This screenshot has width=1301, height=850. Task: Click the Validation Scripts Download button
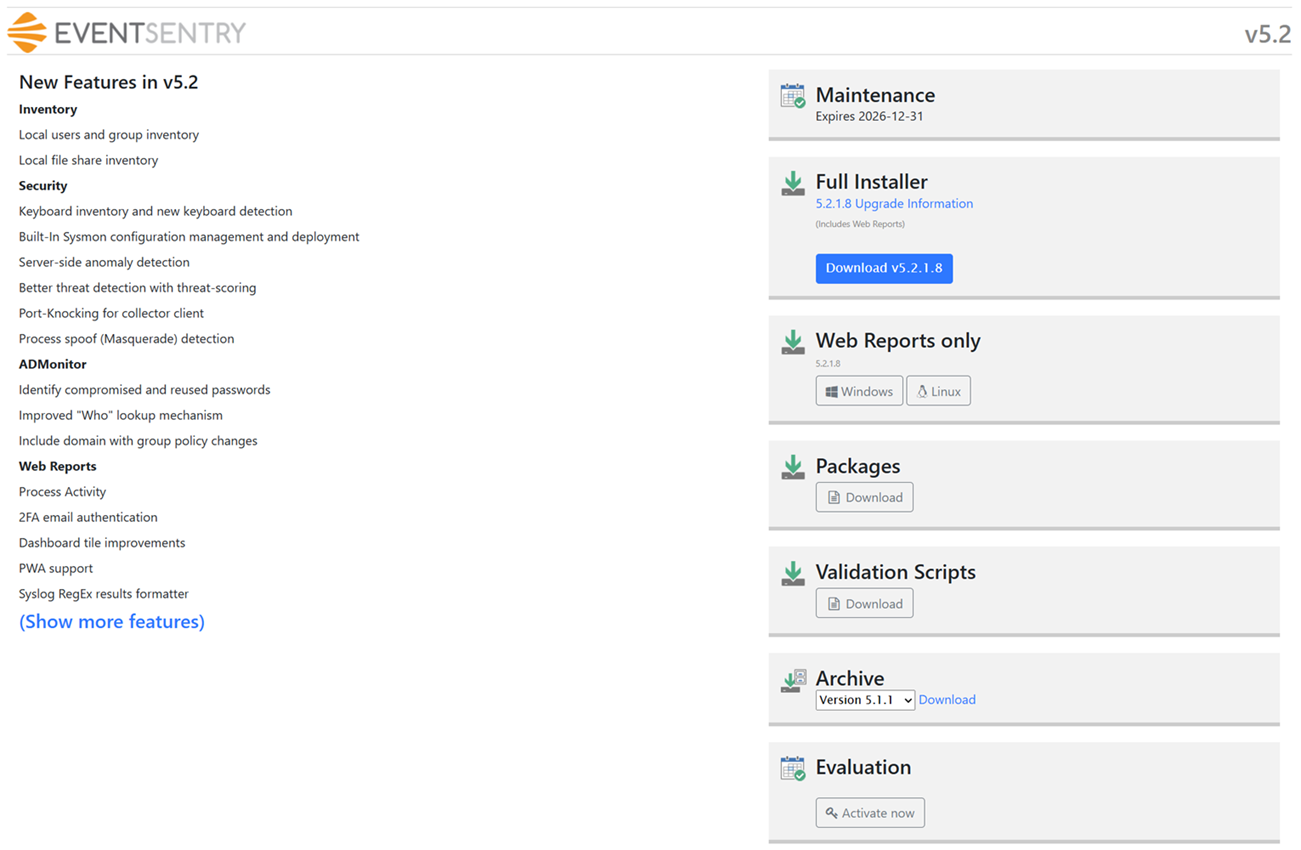[x=864, y=603]
